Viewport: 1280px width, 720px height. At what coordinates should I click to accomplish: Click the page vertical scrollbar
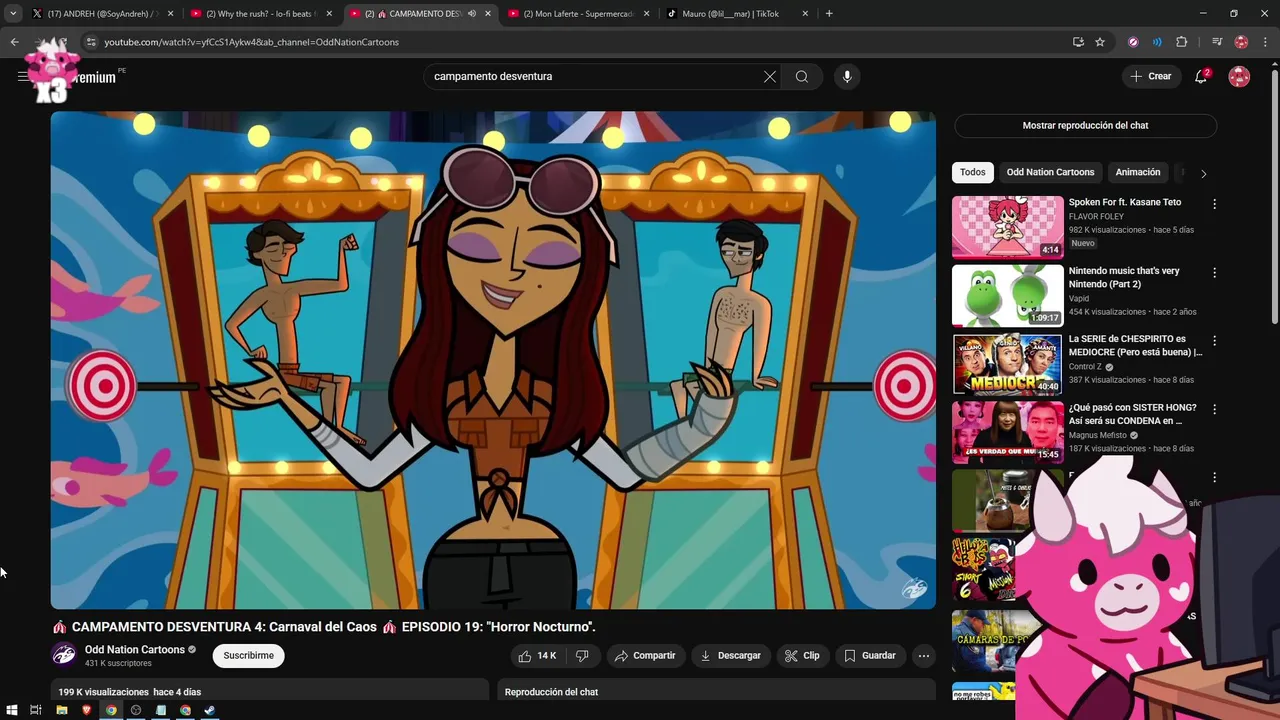[1274, 195]
